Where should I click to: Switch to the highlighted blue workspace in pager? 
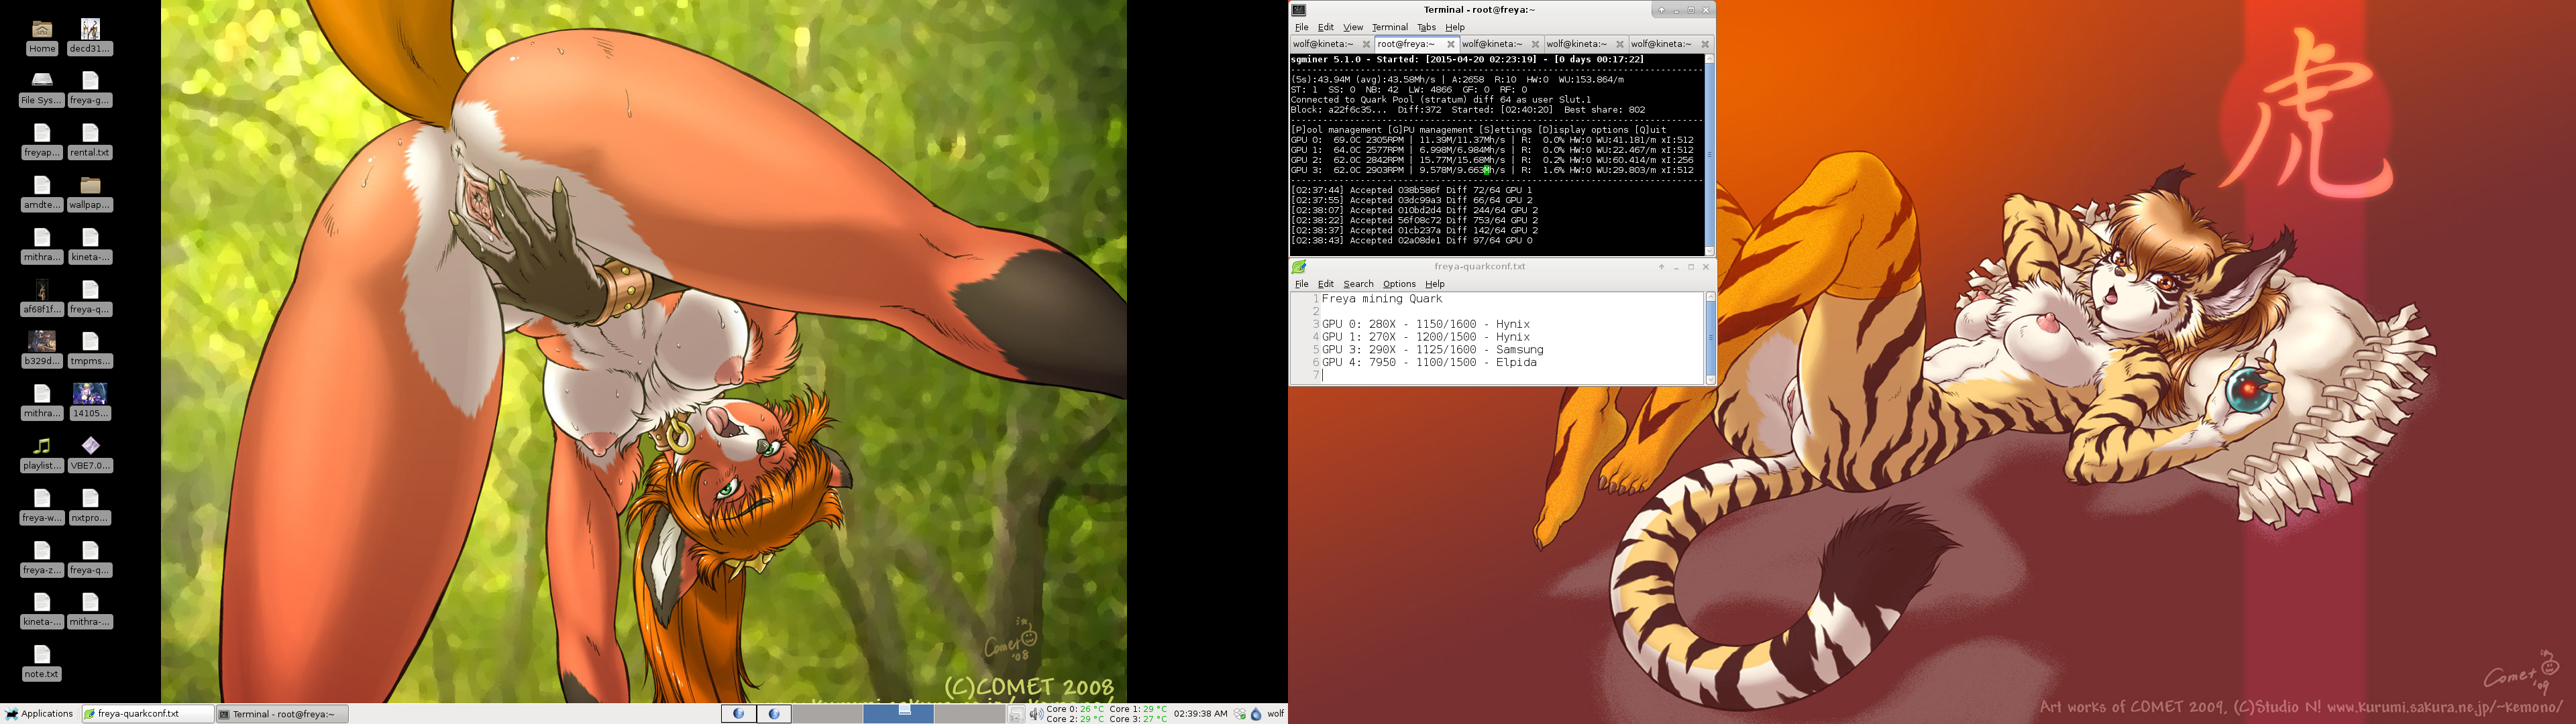[898, 714]
